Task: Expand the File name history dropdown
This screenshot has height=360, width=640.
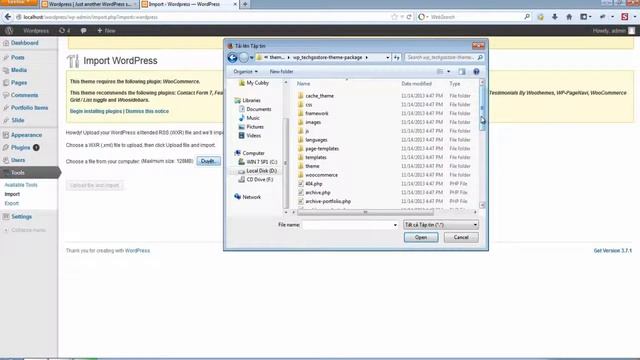Action: point(395,225)
